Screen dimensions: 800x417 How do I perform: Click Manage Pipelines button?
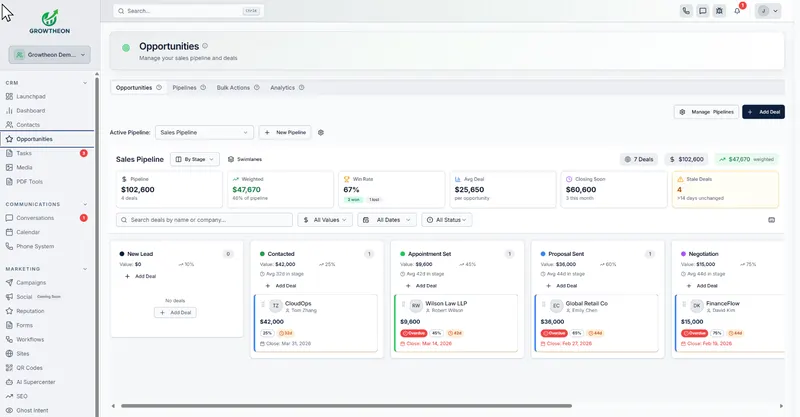point(707,112)
